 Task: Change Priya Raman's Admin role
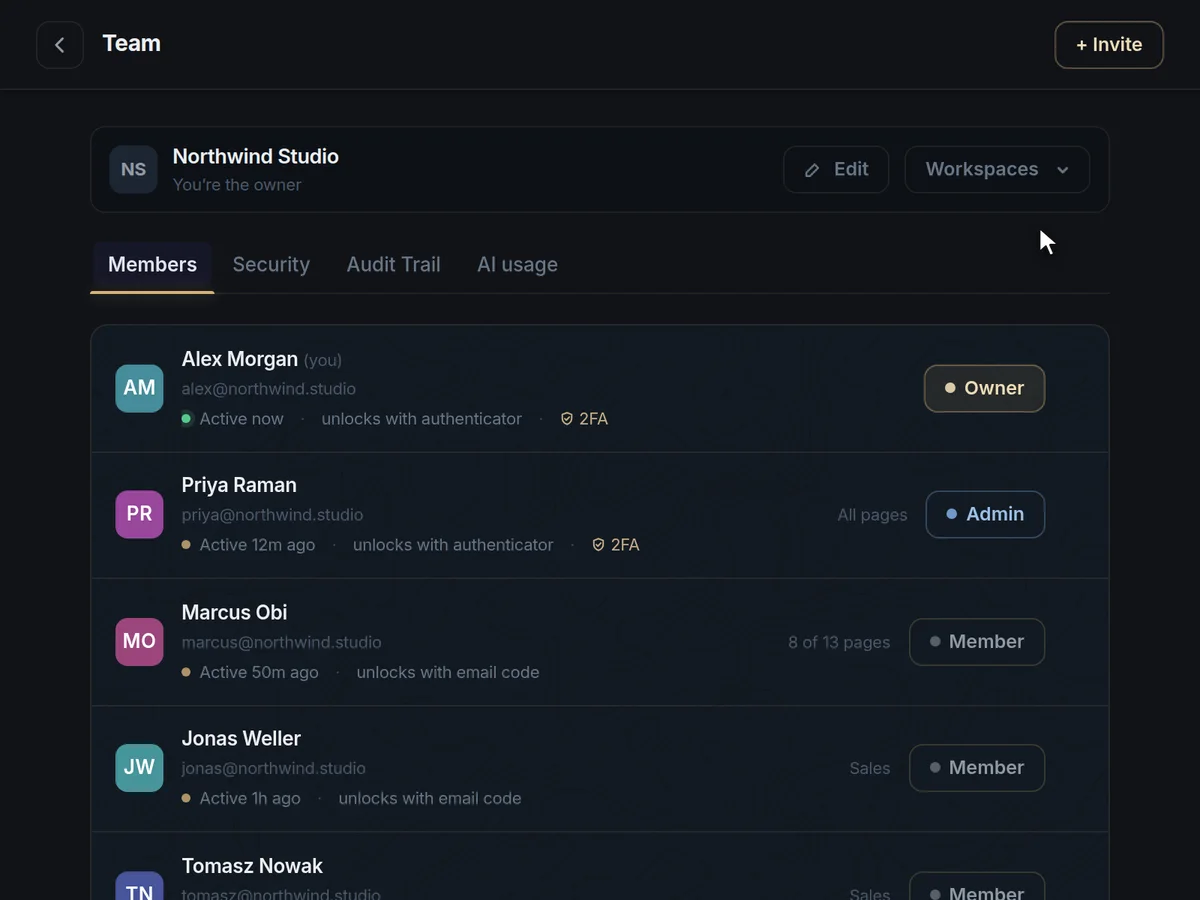point(985,514)
